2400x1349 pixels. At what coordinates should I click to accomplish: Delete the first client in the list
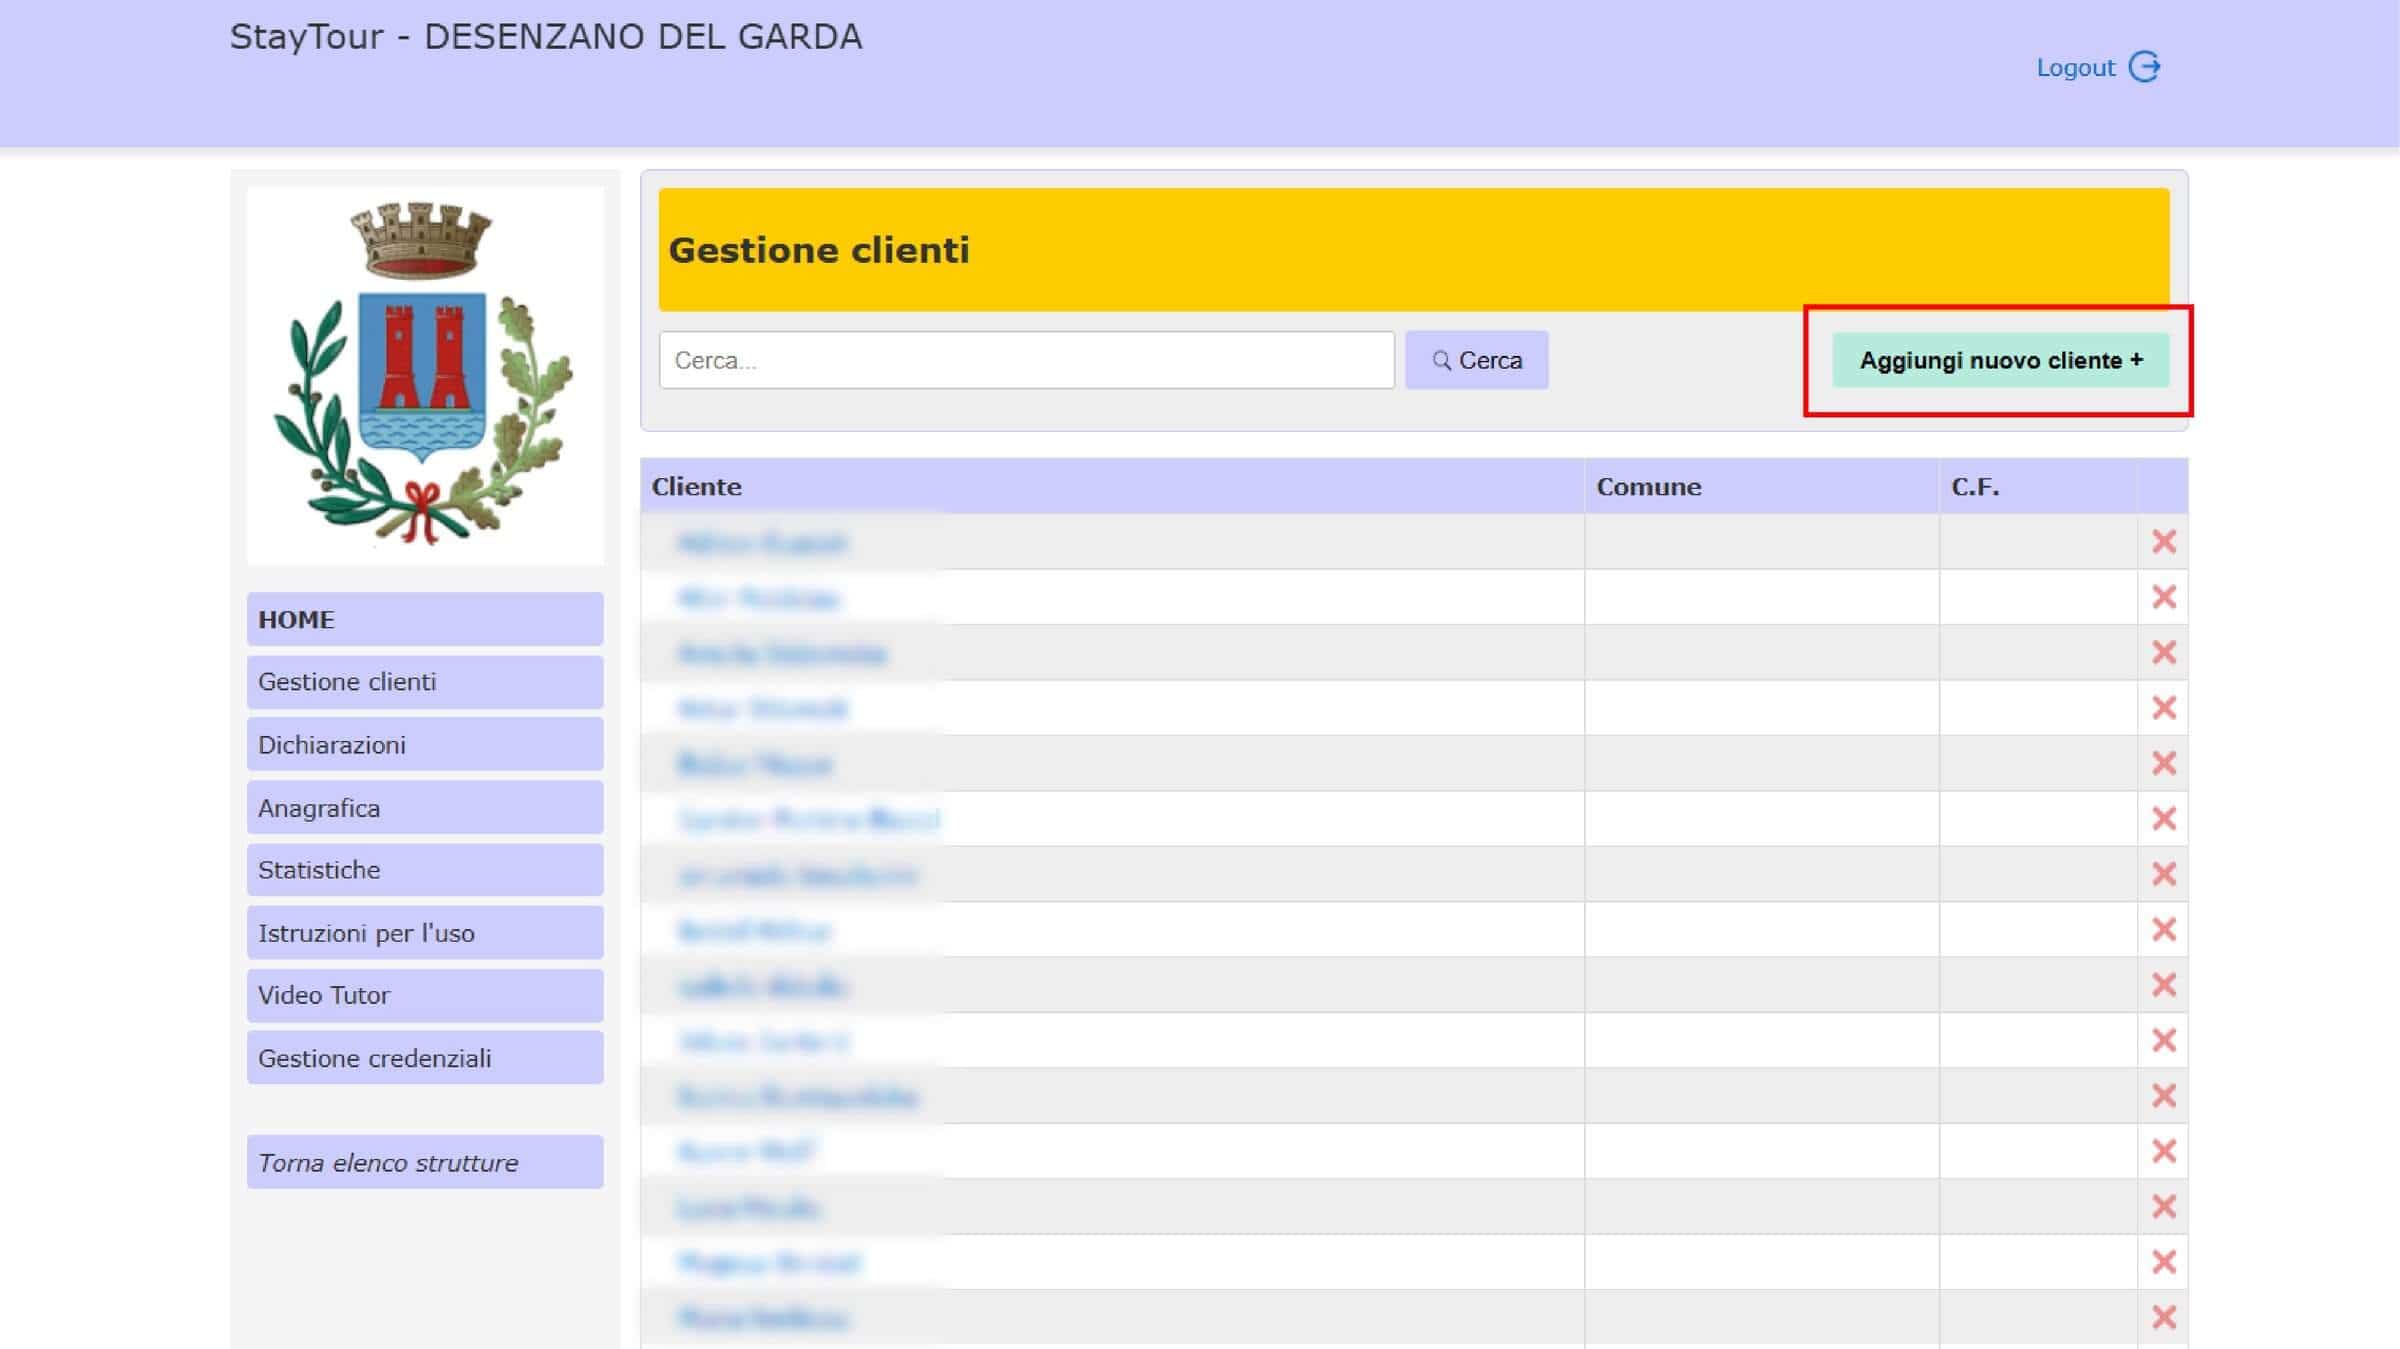tap(2163, 542)
